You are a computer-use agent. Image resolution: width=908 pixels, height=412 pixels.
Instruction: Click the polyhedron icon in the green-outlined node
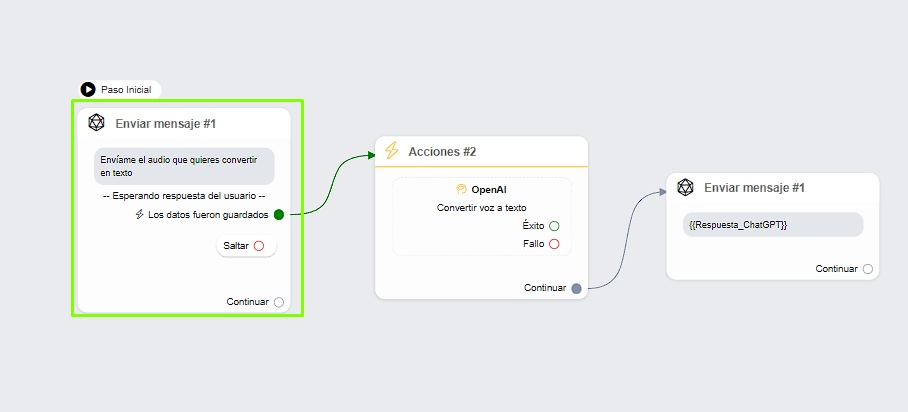(96, 123)
